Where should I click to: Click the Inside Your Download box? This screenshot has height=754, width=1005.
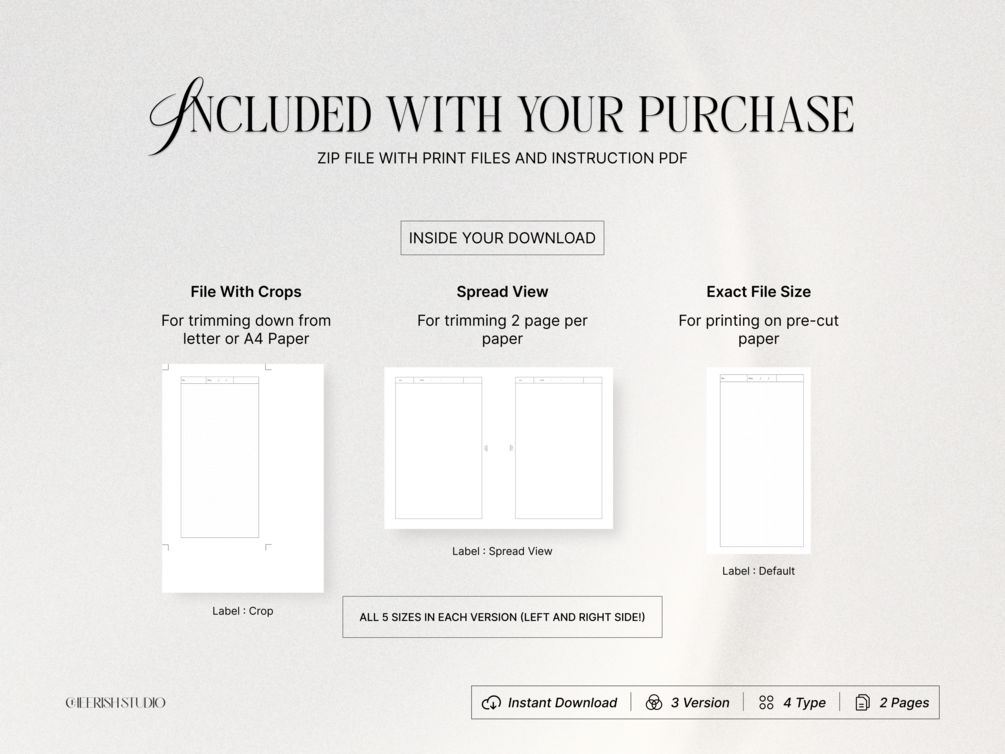502,238
